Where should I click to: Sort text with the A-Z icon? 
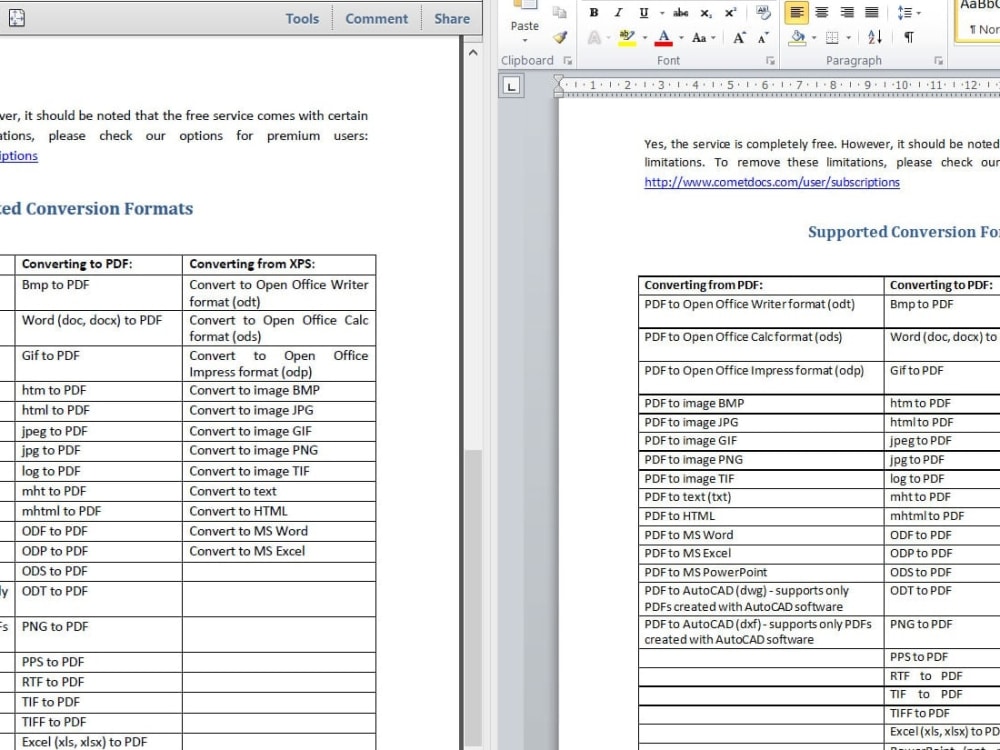(875, 38)
